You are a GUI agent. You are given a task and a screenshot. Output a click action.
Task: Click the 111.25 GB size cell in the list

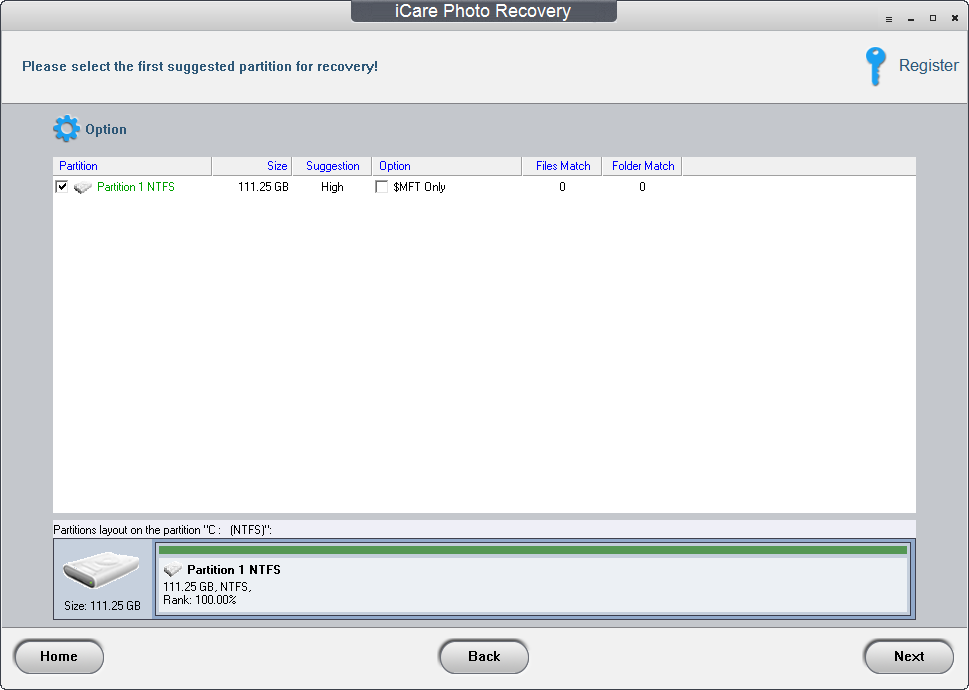[263, 187]
